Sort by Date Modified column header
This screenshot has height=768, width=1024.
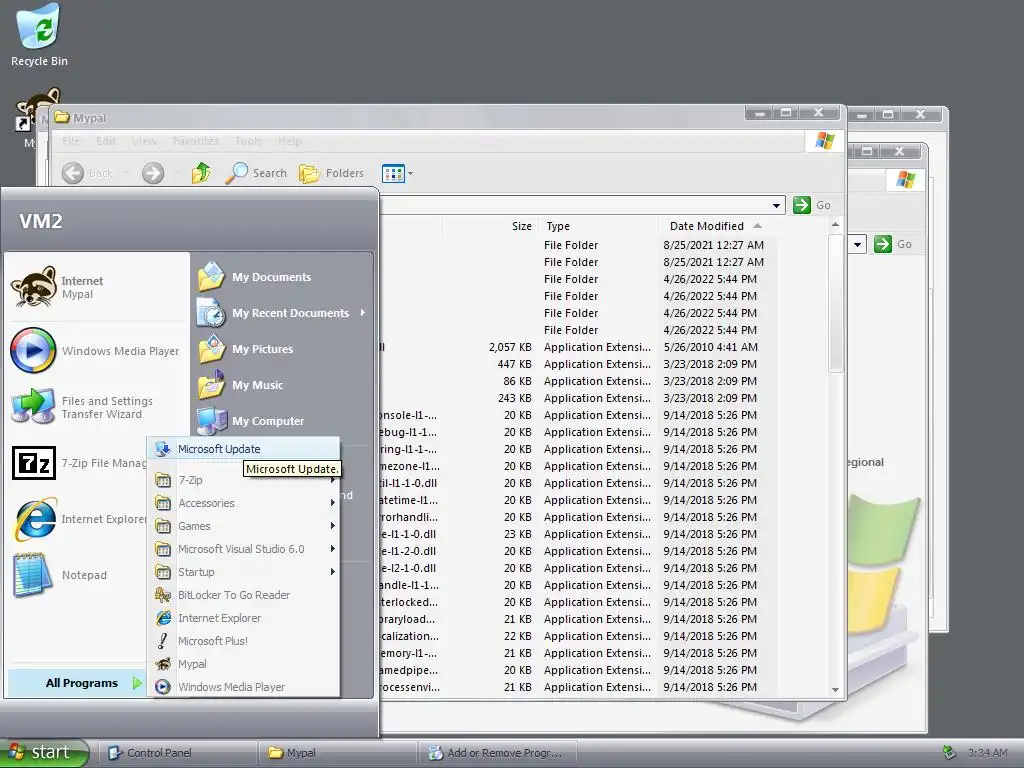[x=716, y=226]
